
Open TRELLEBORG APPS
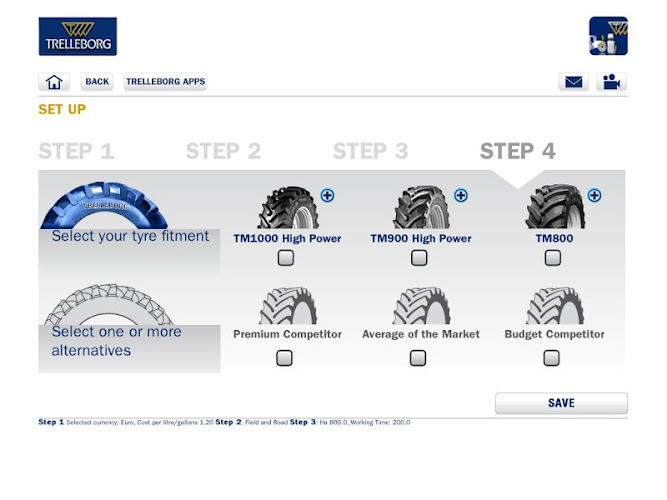[x=165, y=82]
